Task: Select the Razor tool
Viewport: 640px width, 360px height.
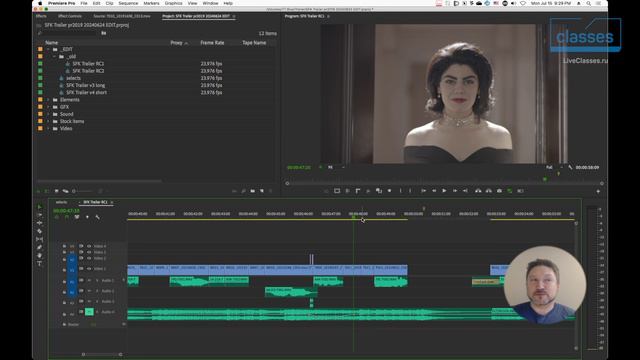Action: click(x=40, y=231)
